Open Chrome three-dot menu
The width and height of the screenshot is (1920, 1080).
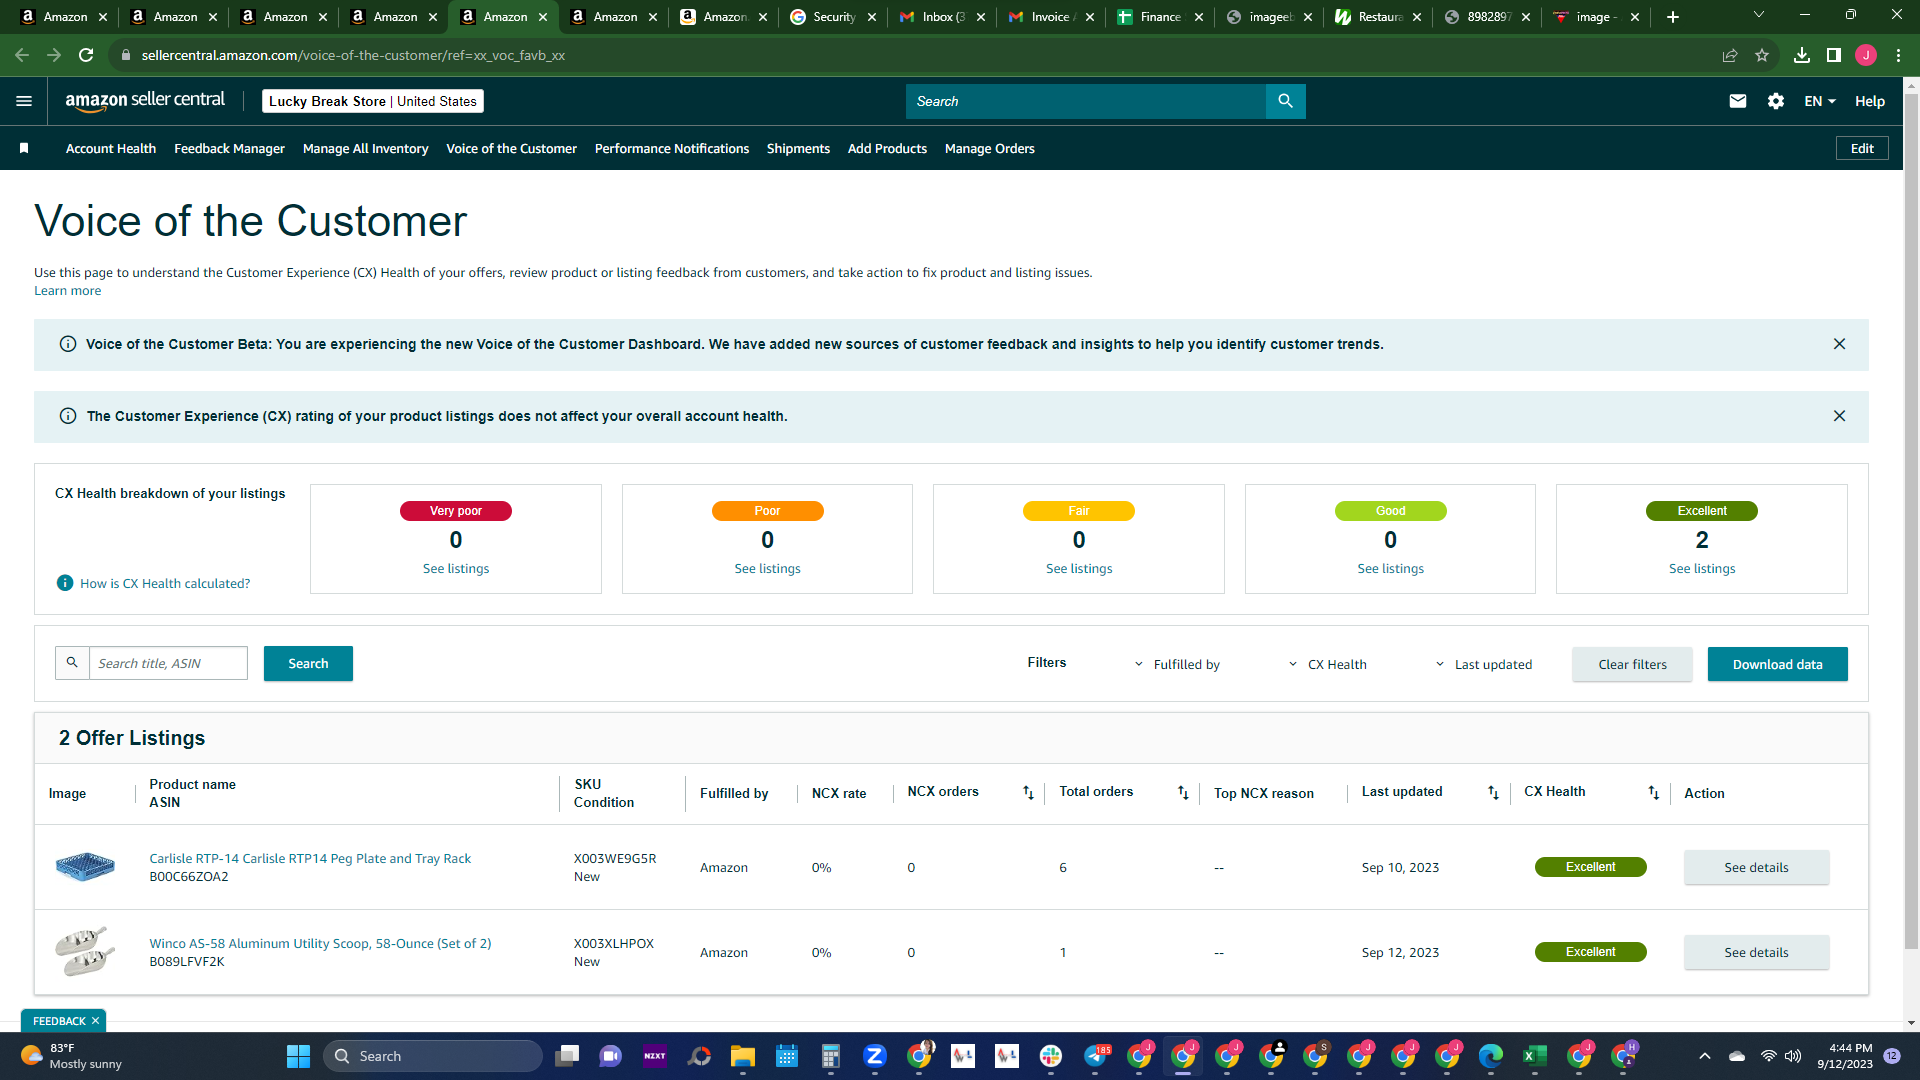click(1898, 55)
